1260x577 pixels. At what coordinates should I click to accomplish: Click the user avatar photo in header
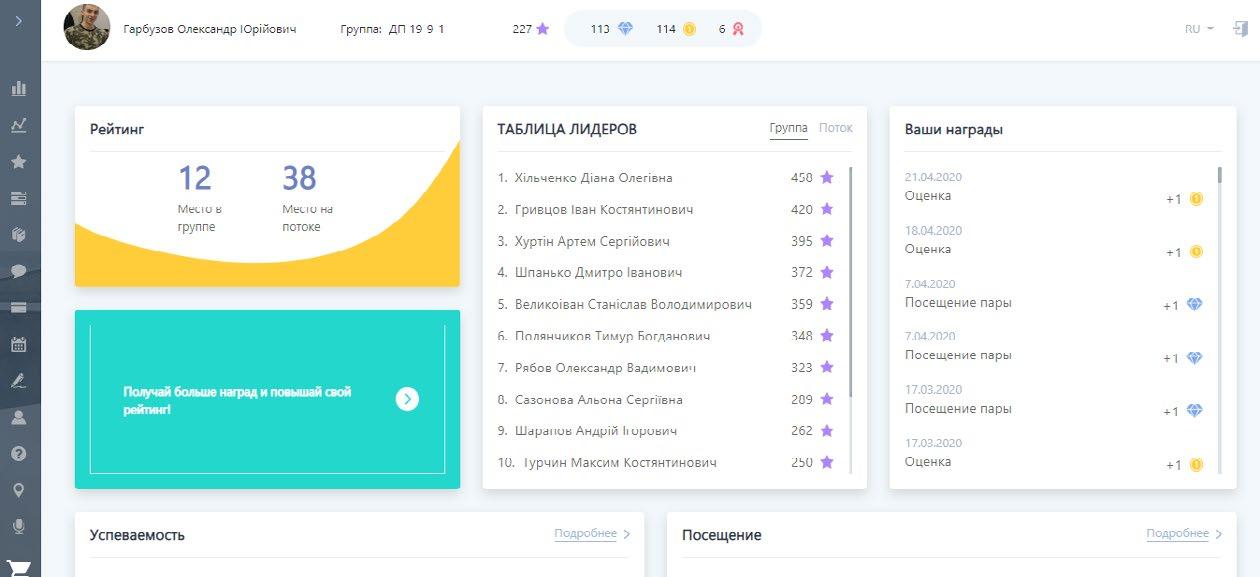[87, 28]
